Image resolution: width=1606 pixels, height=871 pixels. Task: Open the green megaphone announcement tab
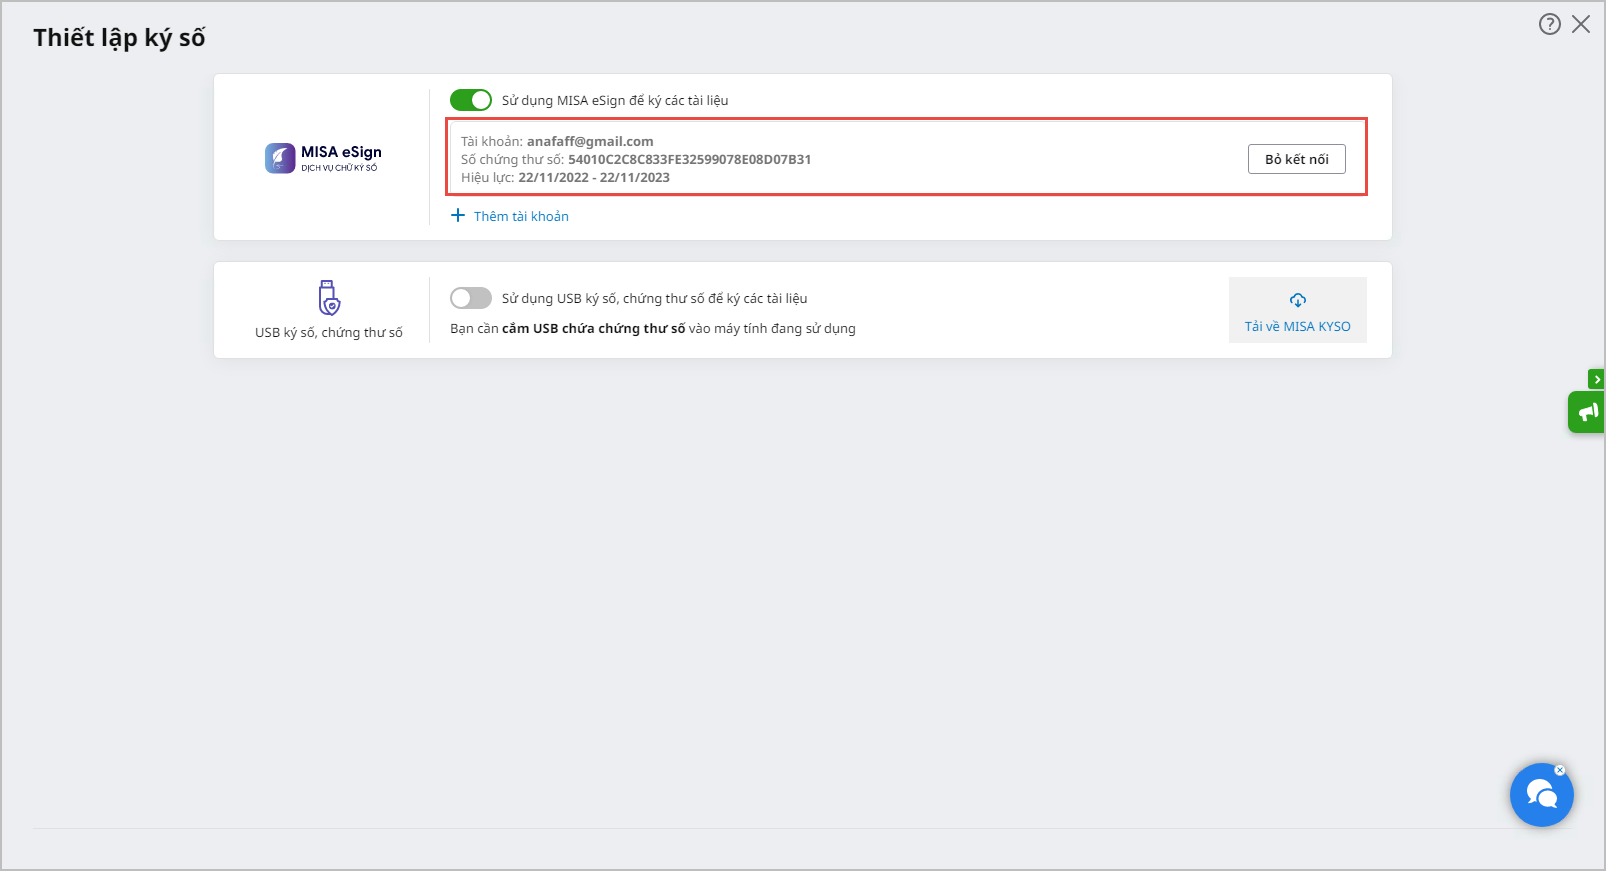(1587, 412)
